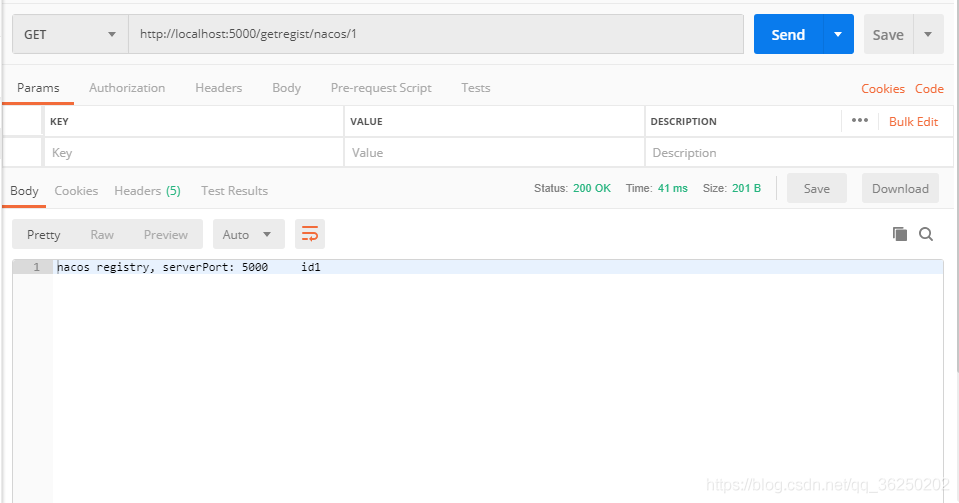
Task: Click the KEY column header
Action: [59, 121]
